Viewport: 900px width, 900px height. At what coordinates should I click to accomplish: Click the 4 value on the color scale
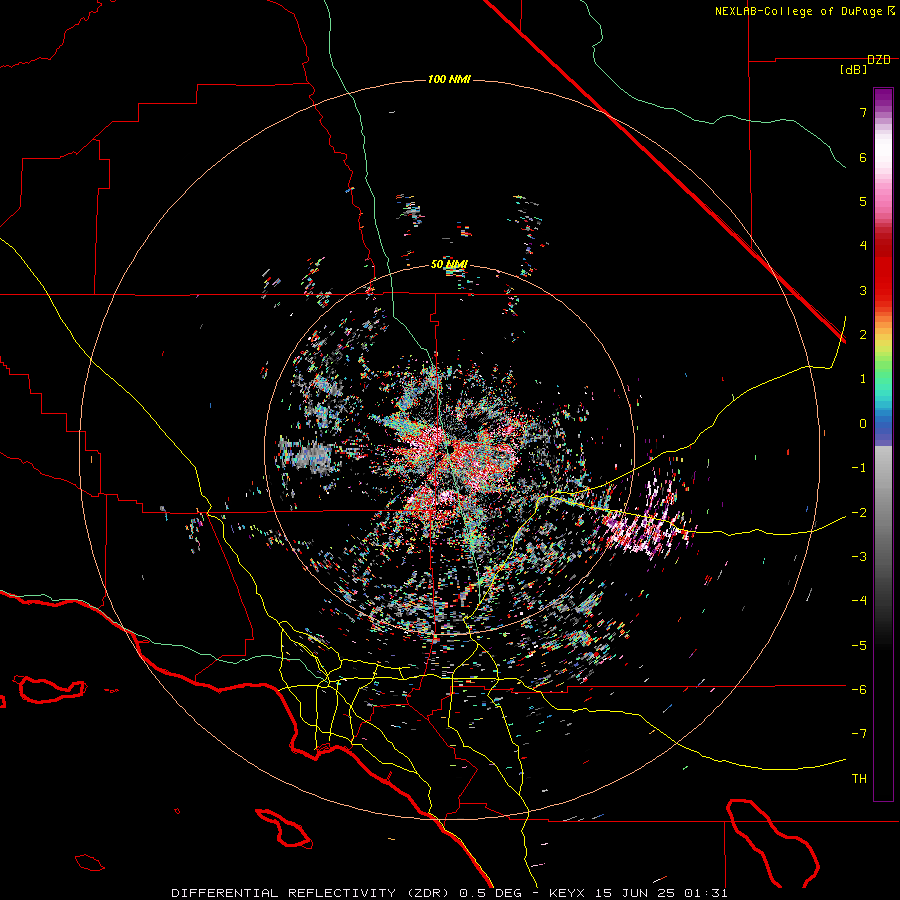coord(863,246)
